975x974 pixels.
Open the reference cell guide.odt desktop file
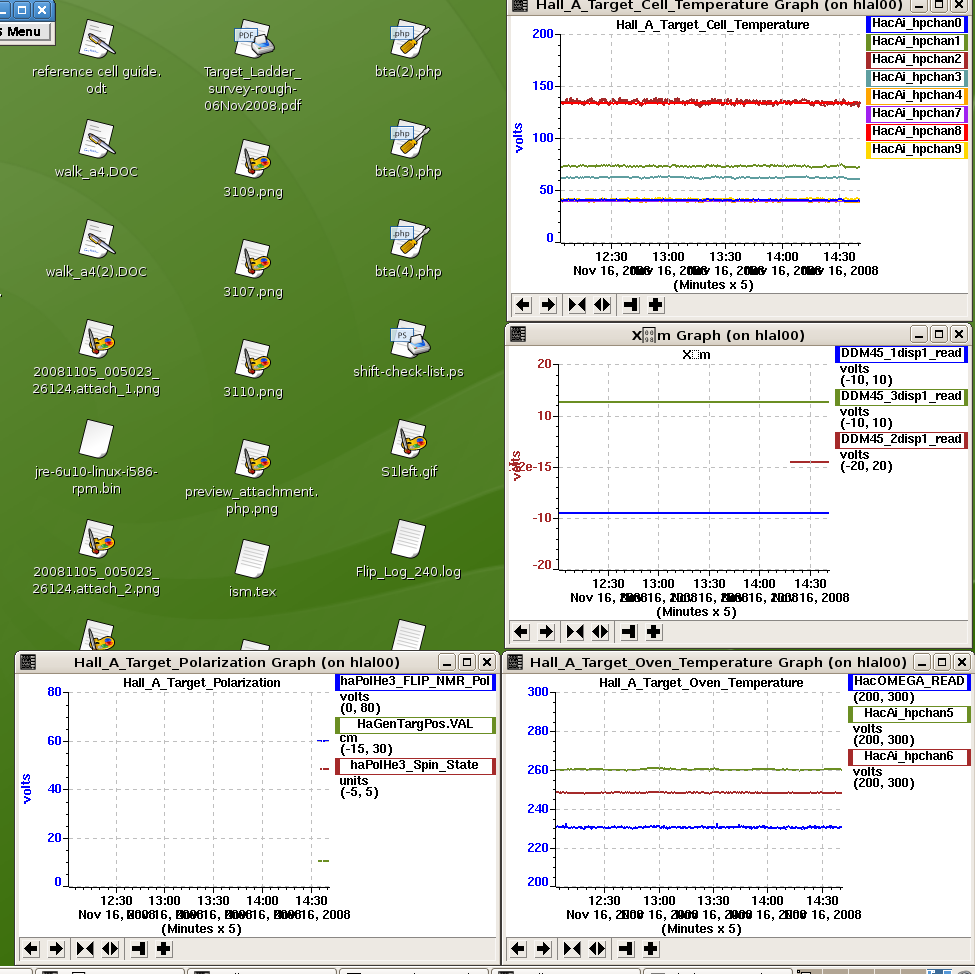pyautogui.click(x=97, y=39)
